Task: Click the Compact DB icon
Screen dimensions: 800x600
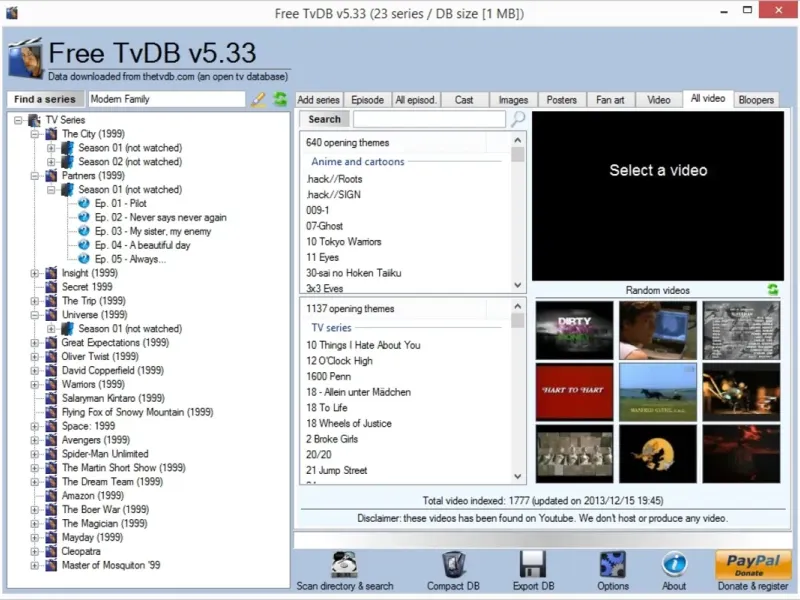Action: click(x=452, y=564)
